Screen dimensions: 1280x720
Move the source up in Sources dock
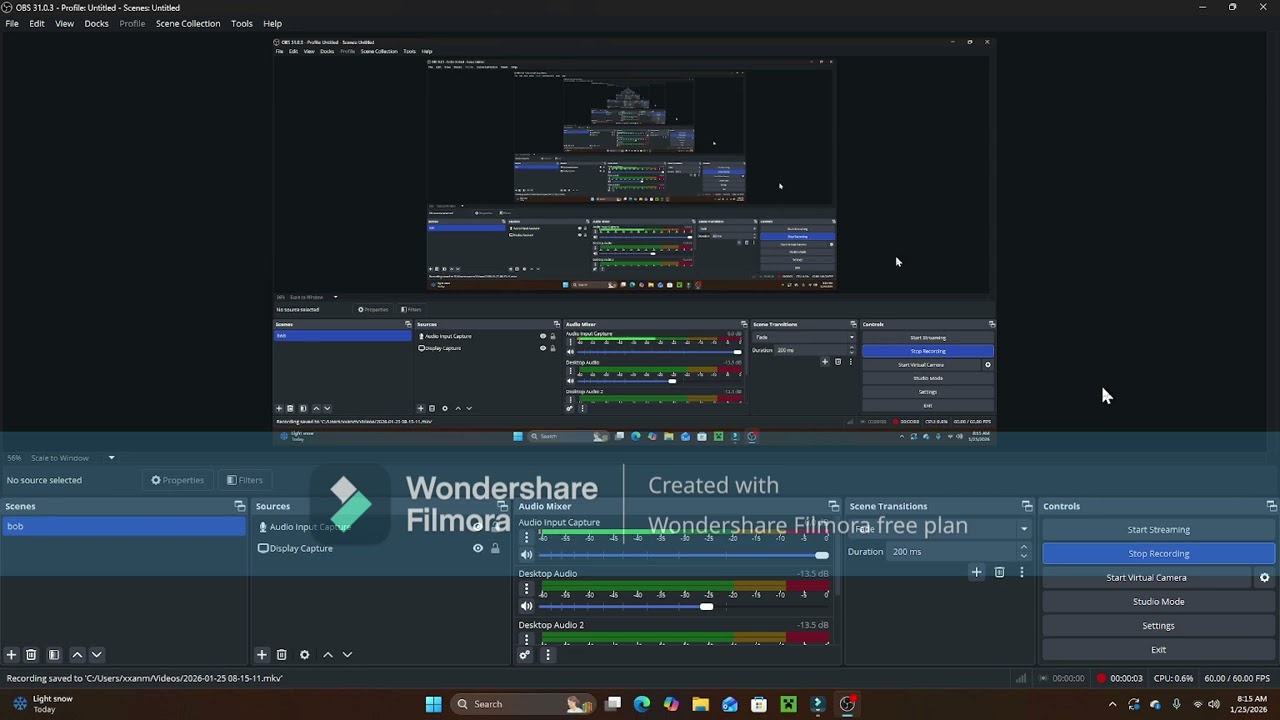coord(327,655)
